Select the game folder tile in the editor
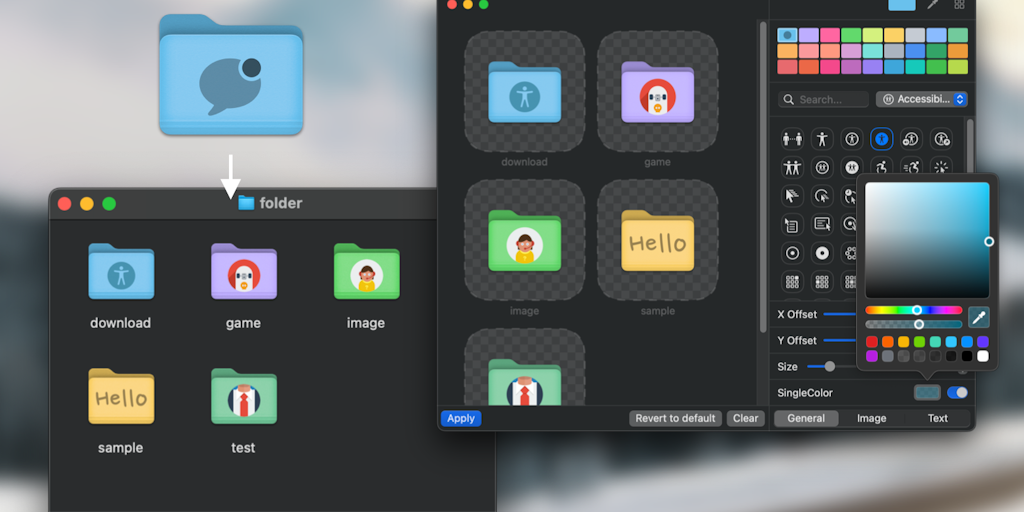The height and width of the screenshot is (512, 1024). click(658, 91)
